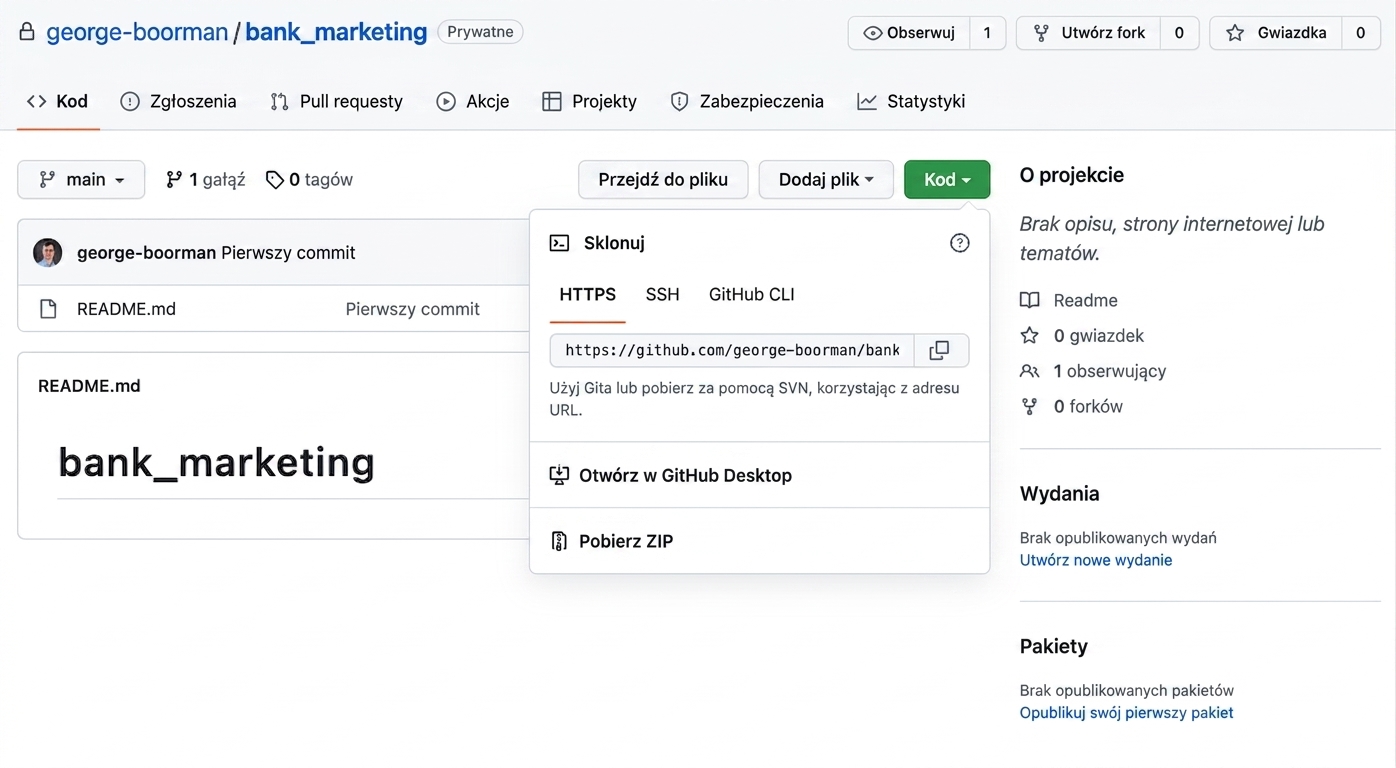Click george-boorman's avatar in the commit row

[48, 253]
